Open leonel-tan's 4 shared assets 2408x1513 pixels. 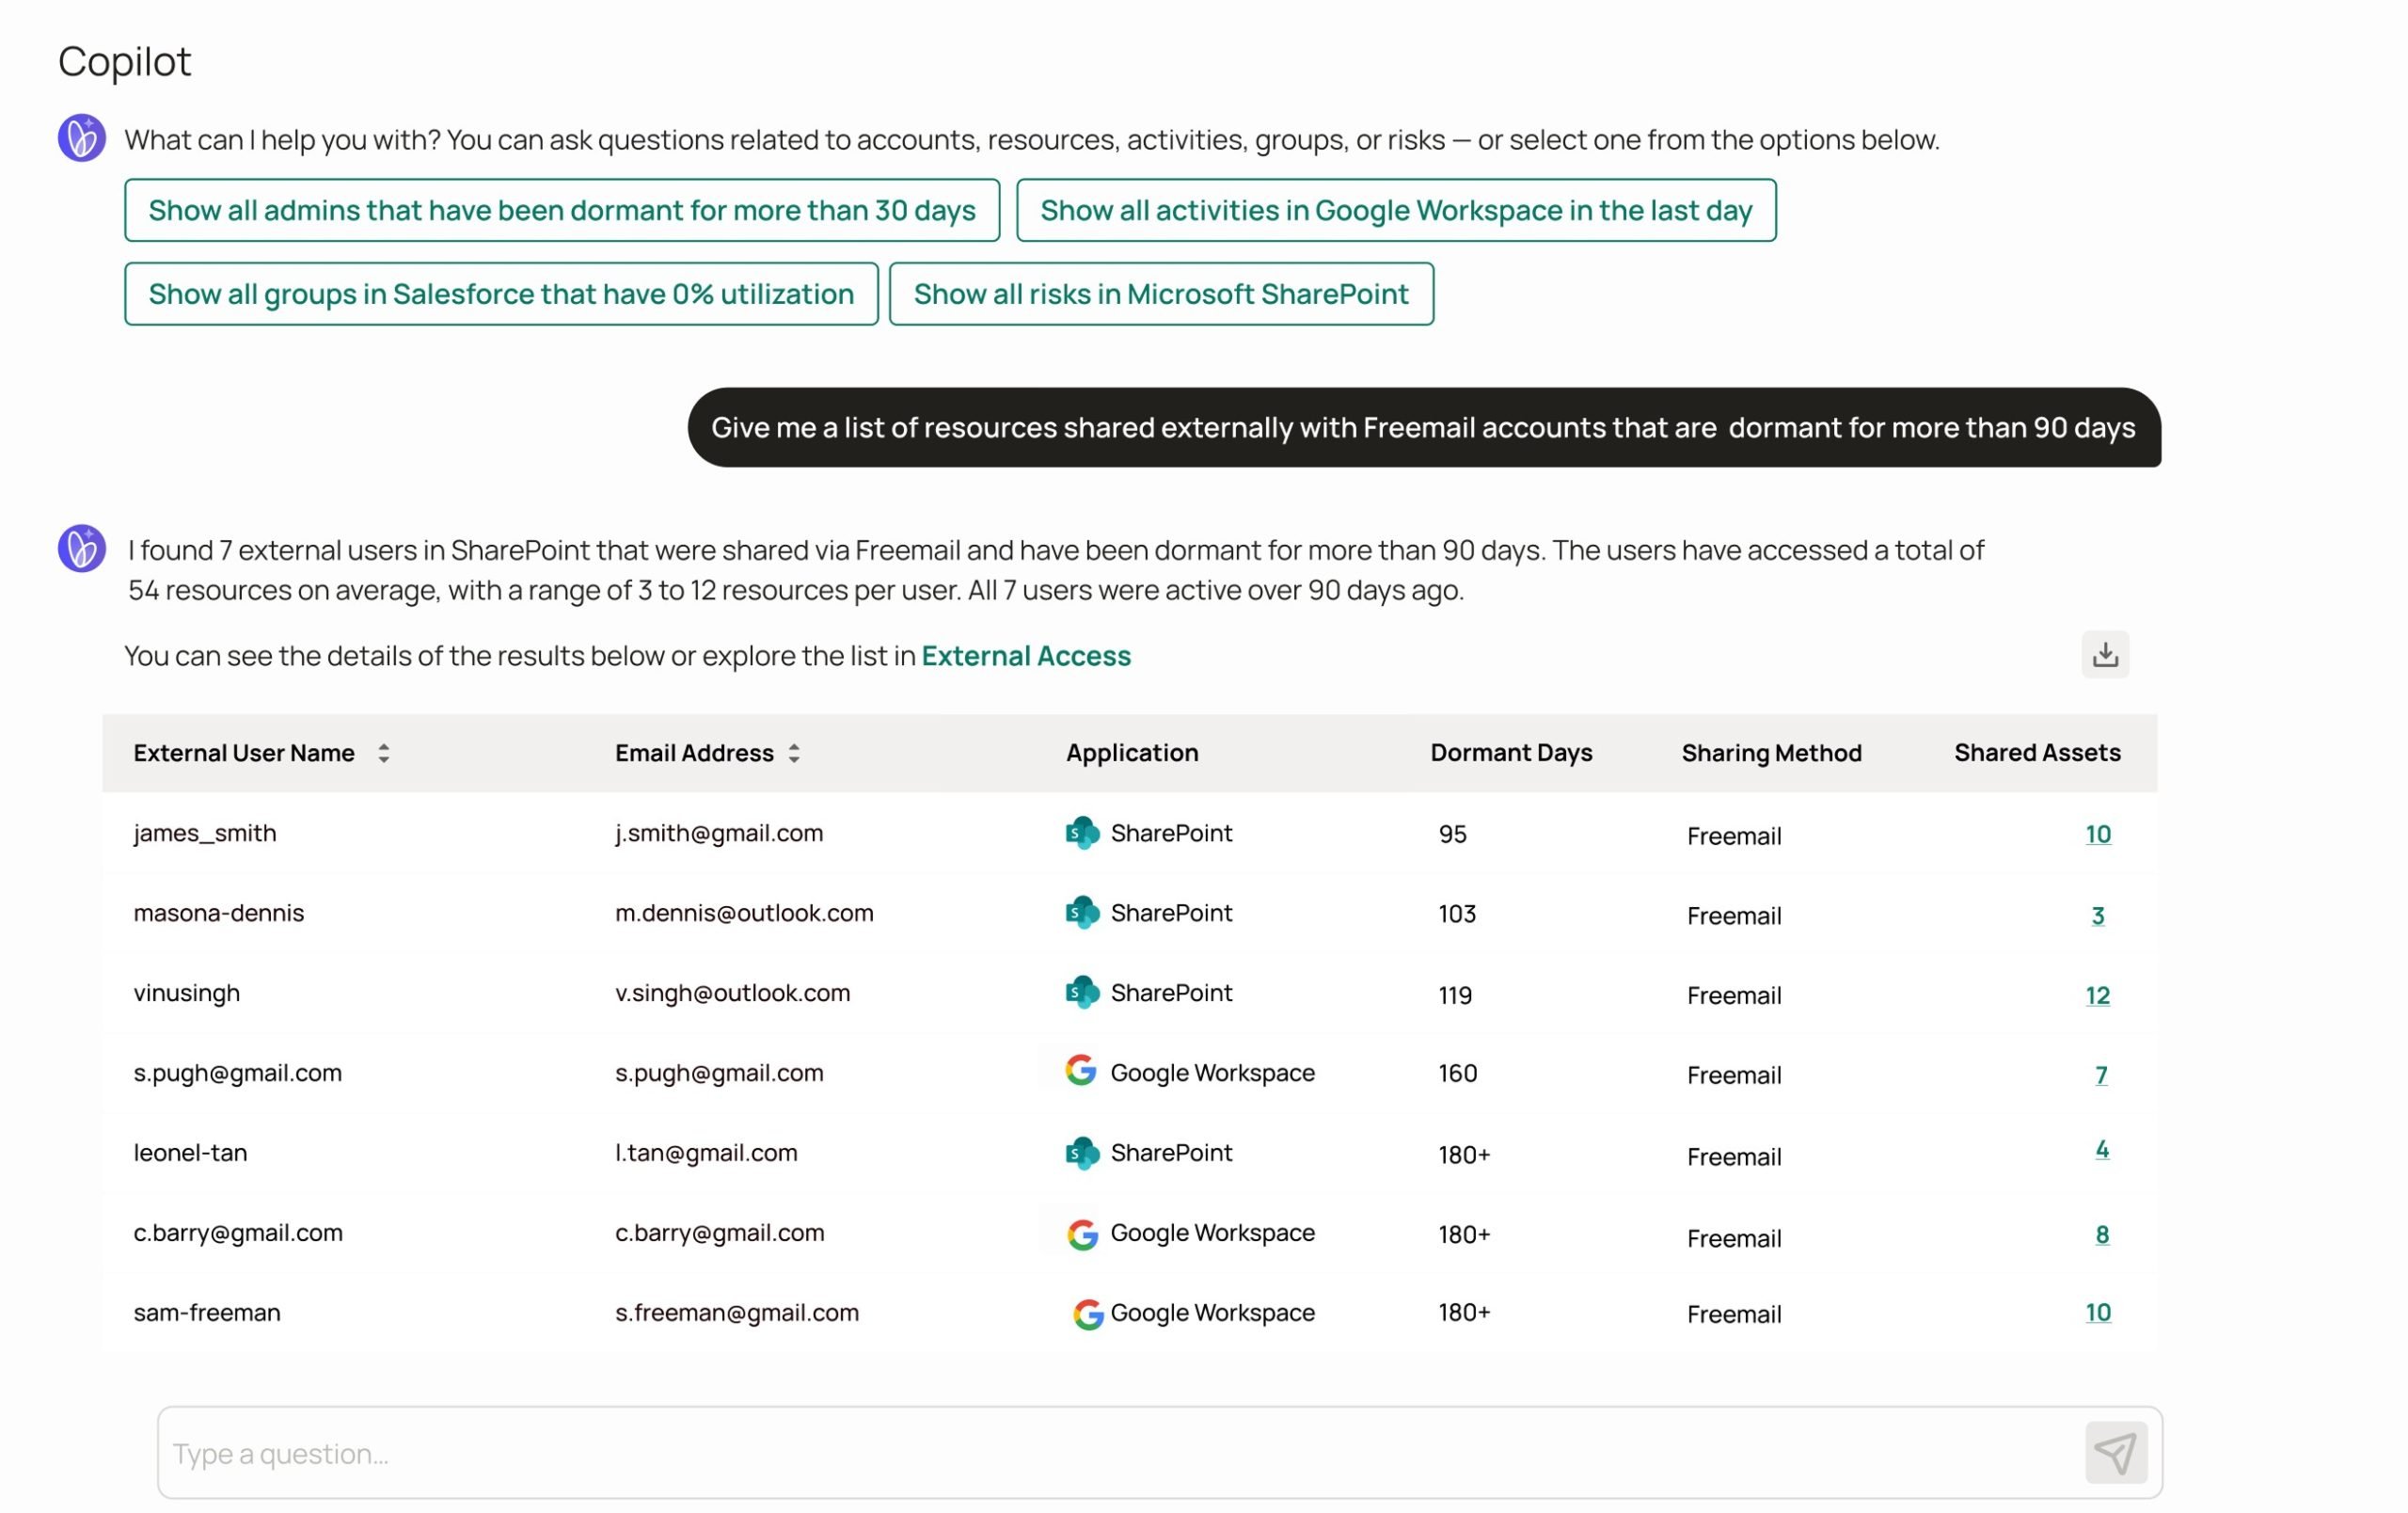(2101, 1149)
